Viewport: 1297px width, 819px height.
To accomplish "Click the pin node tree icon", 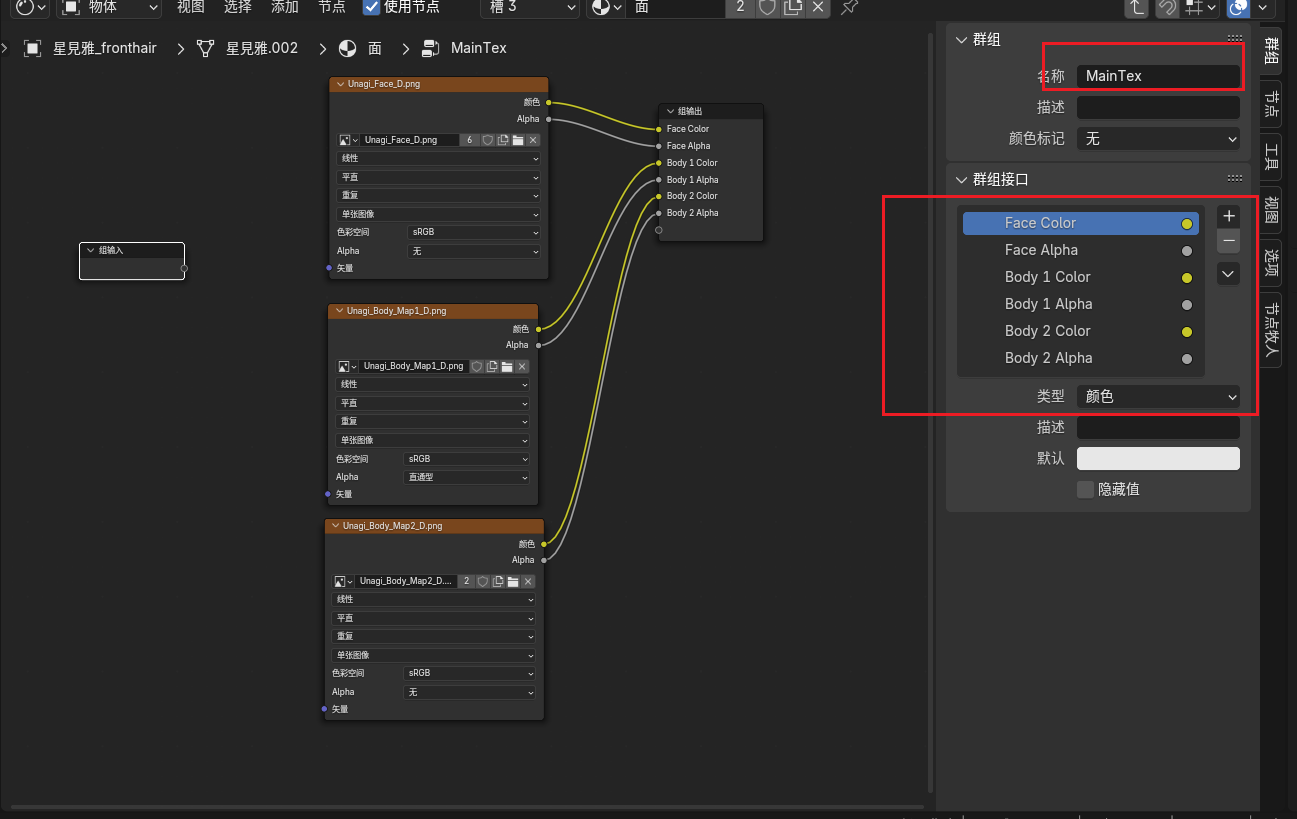I will click(x=849, y=7).
